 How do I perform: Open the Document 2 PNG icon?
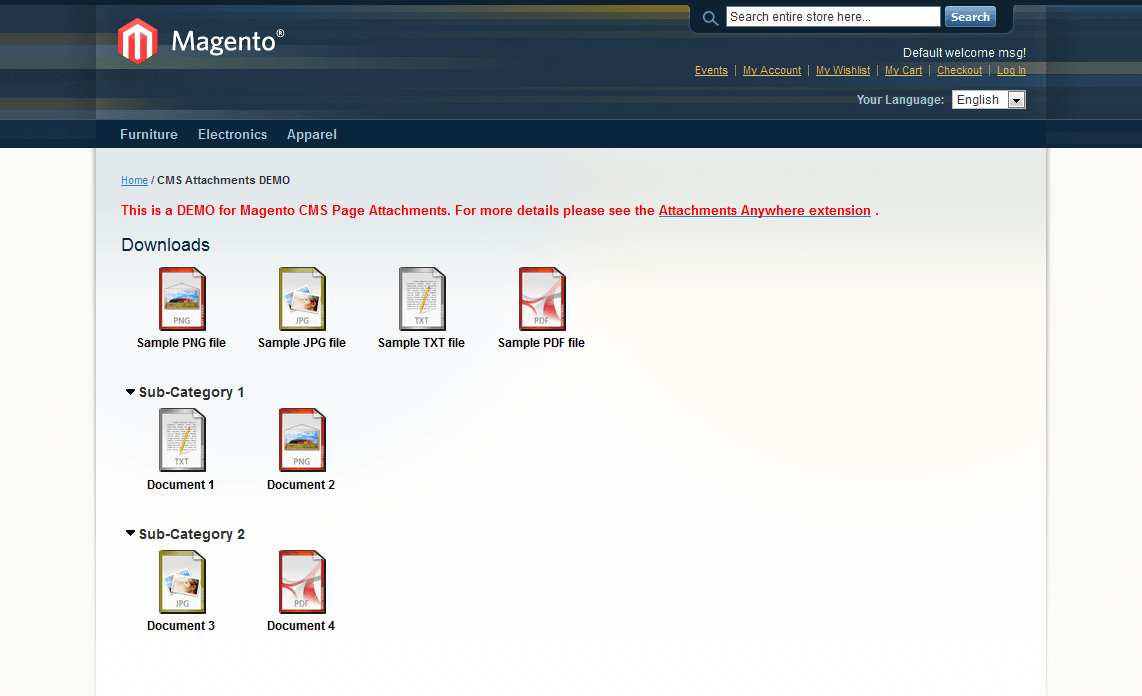tap(302, 440)
